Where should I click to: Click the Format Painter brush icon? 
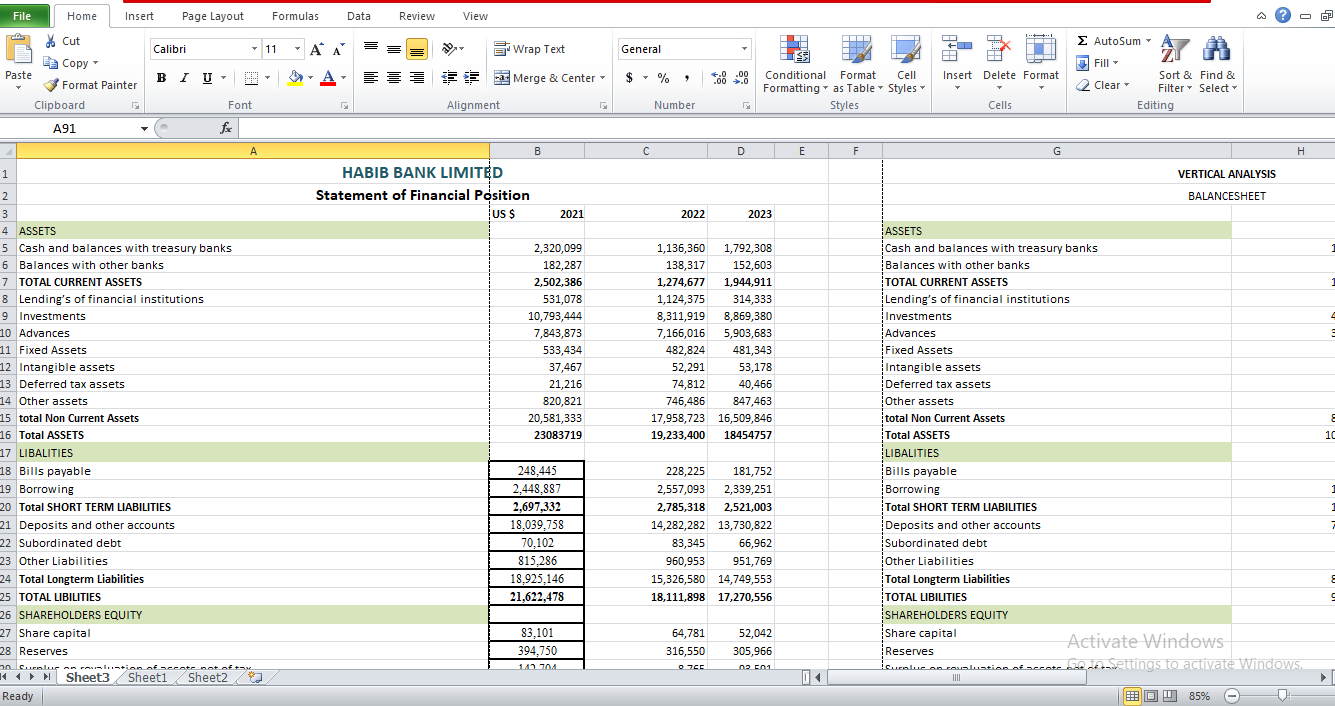coord(52,85)
